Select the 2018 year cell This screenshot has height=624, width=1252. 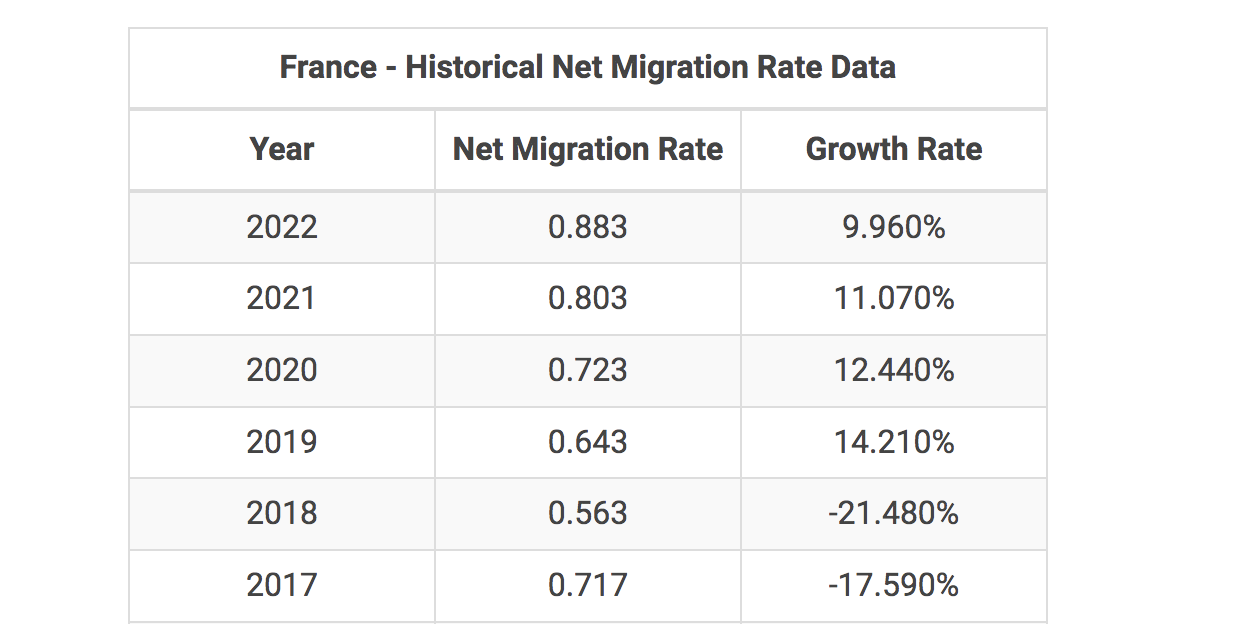point(282,513)
